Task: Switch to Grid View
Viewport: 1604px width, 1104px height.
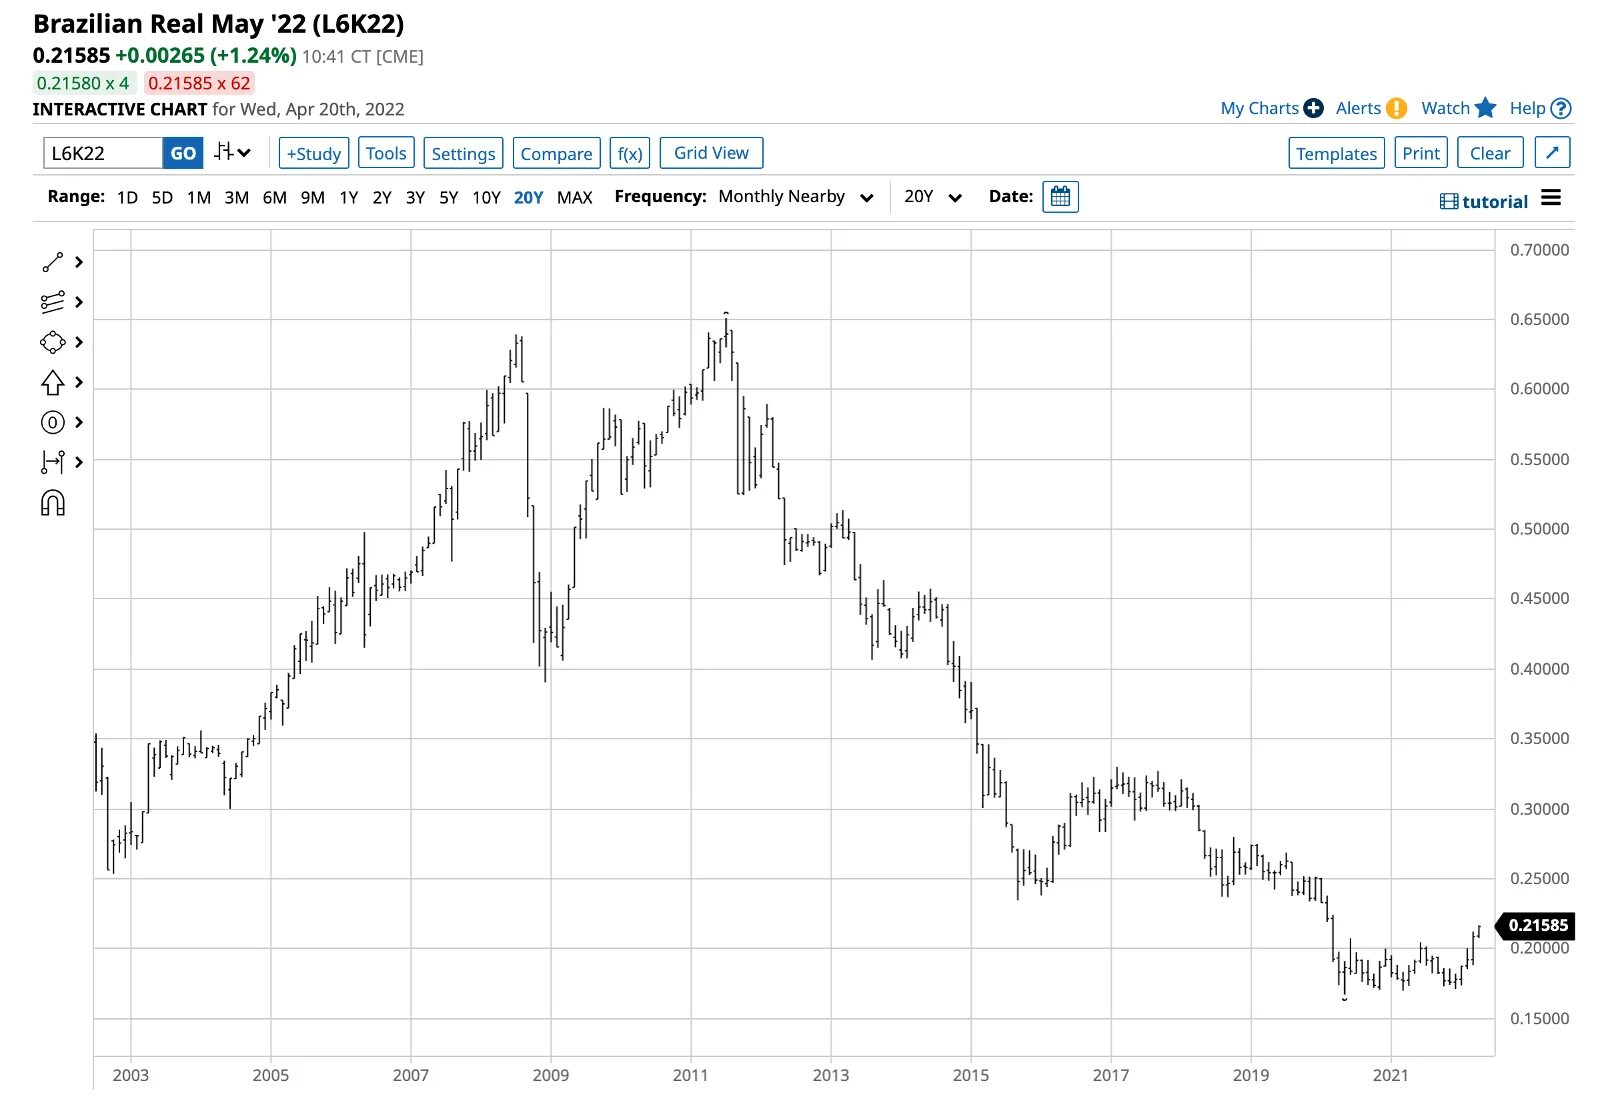Action: coord(711,153)
